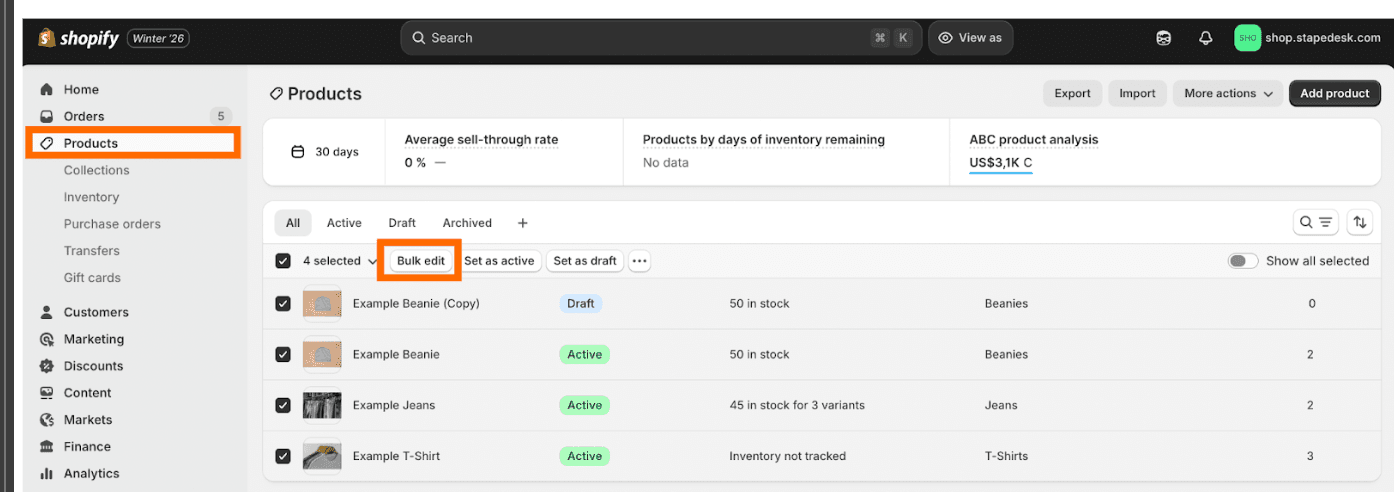The width and height of the screenshot is (1394, 492).
Task: Switch to the Active tab
Action: [x=344, y=223]
